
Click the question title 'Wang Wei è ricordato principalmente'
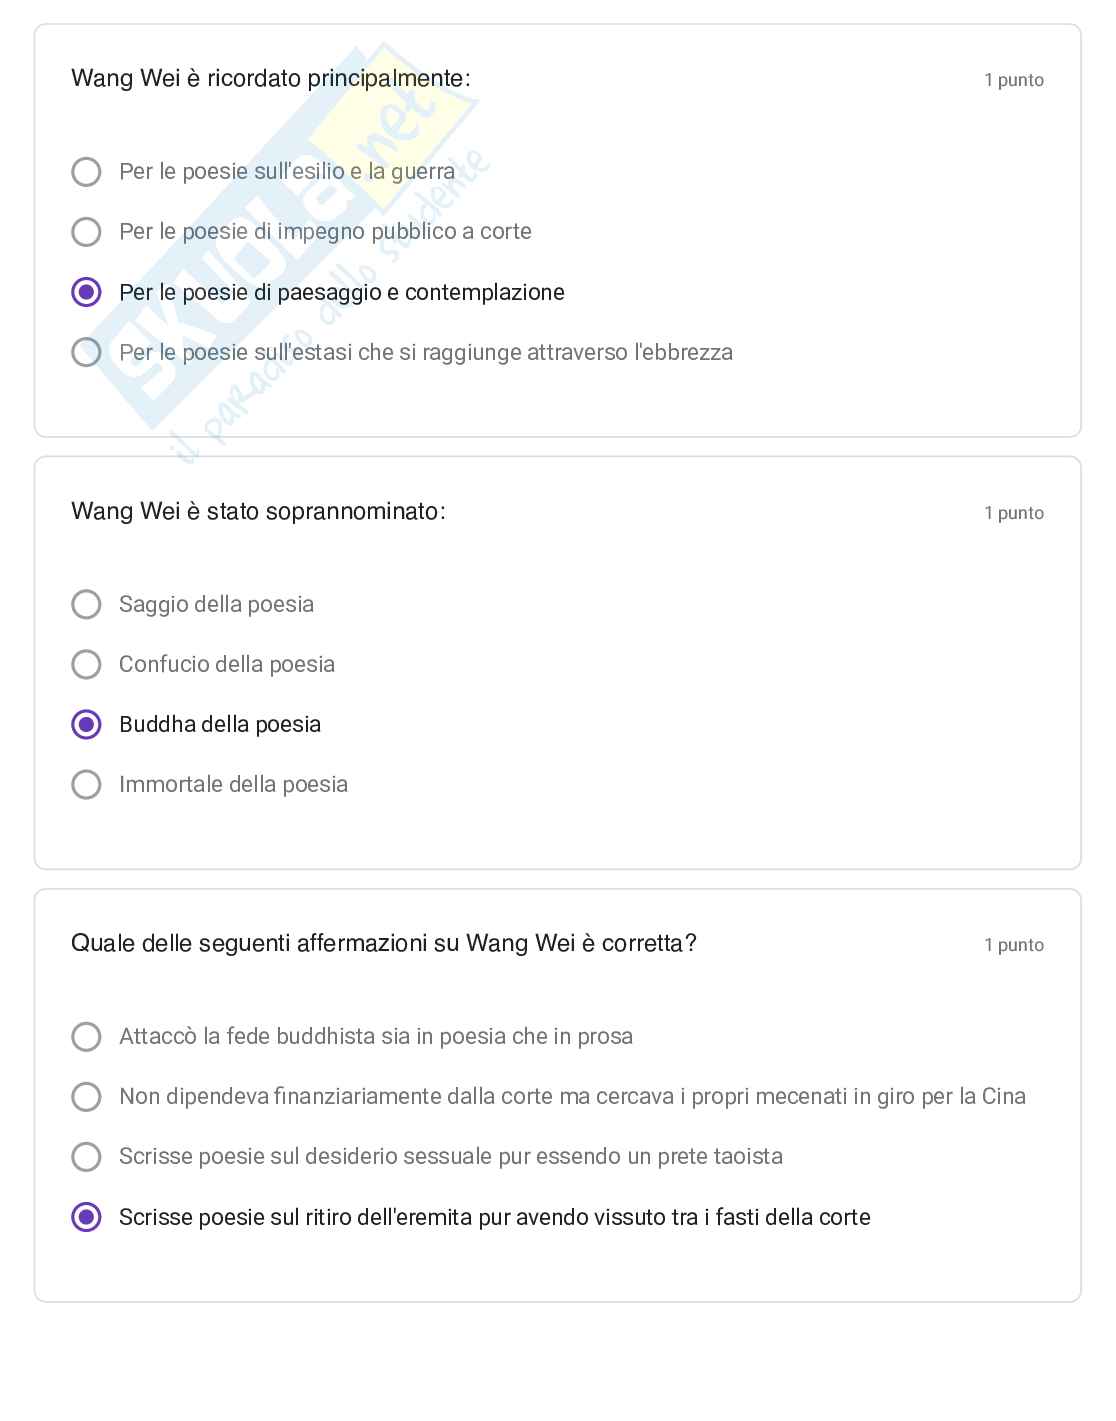(271, 78)
